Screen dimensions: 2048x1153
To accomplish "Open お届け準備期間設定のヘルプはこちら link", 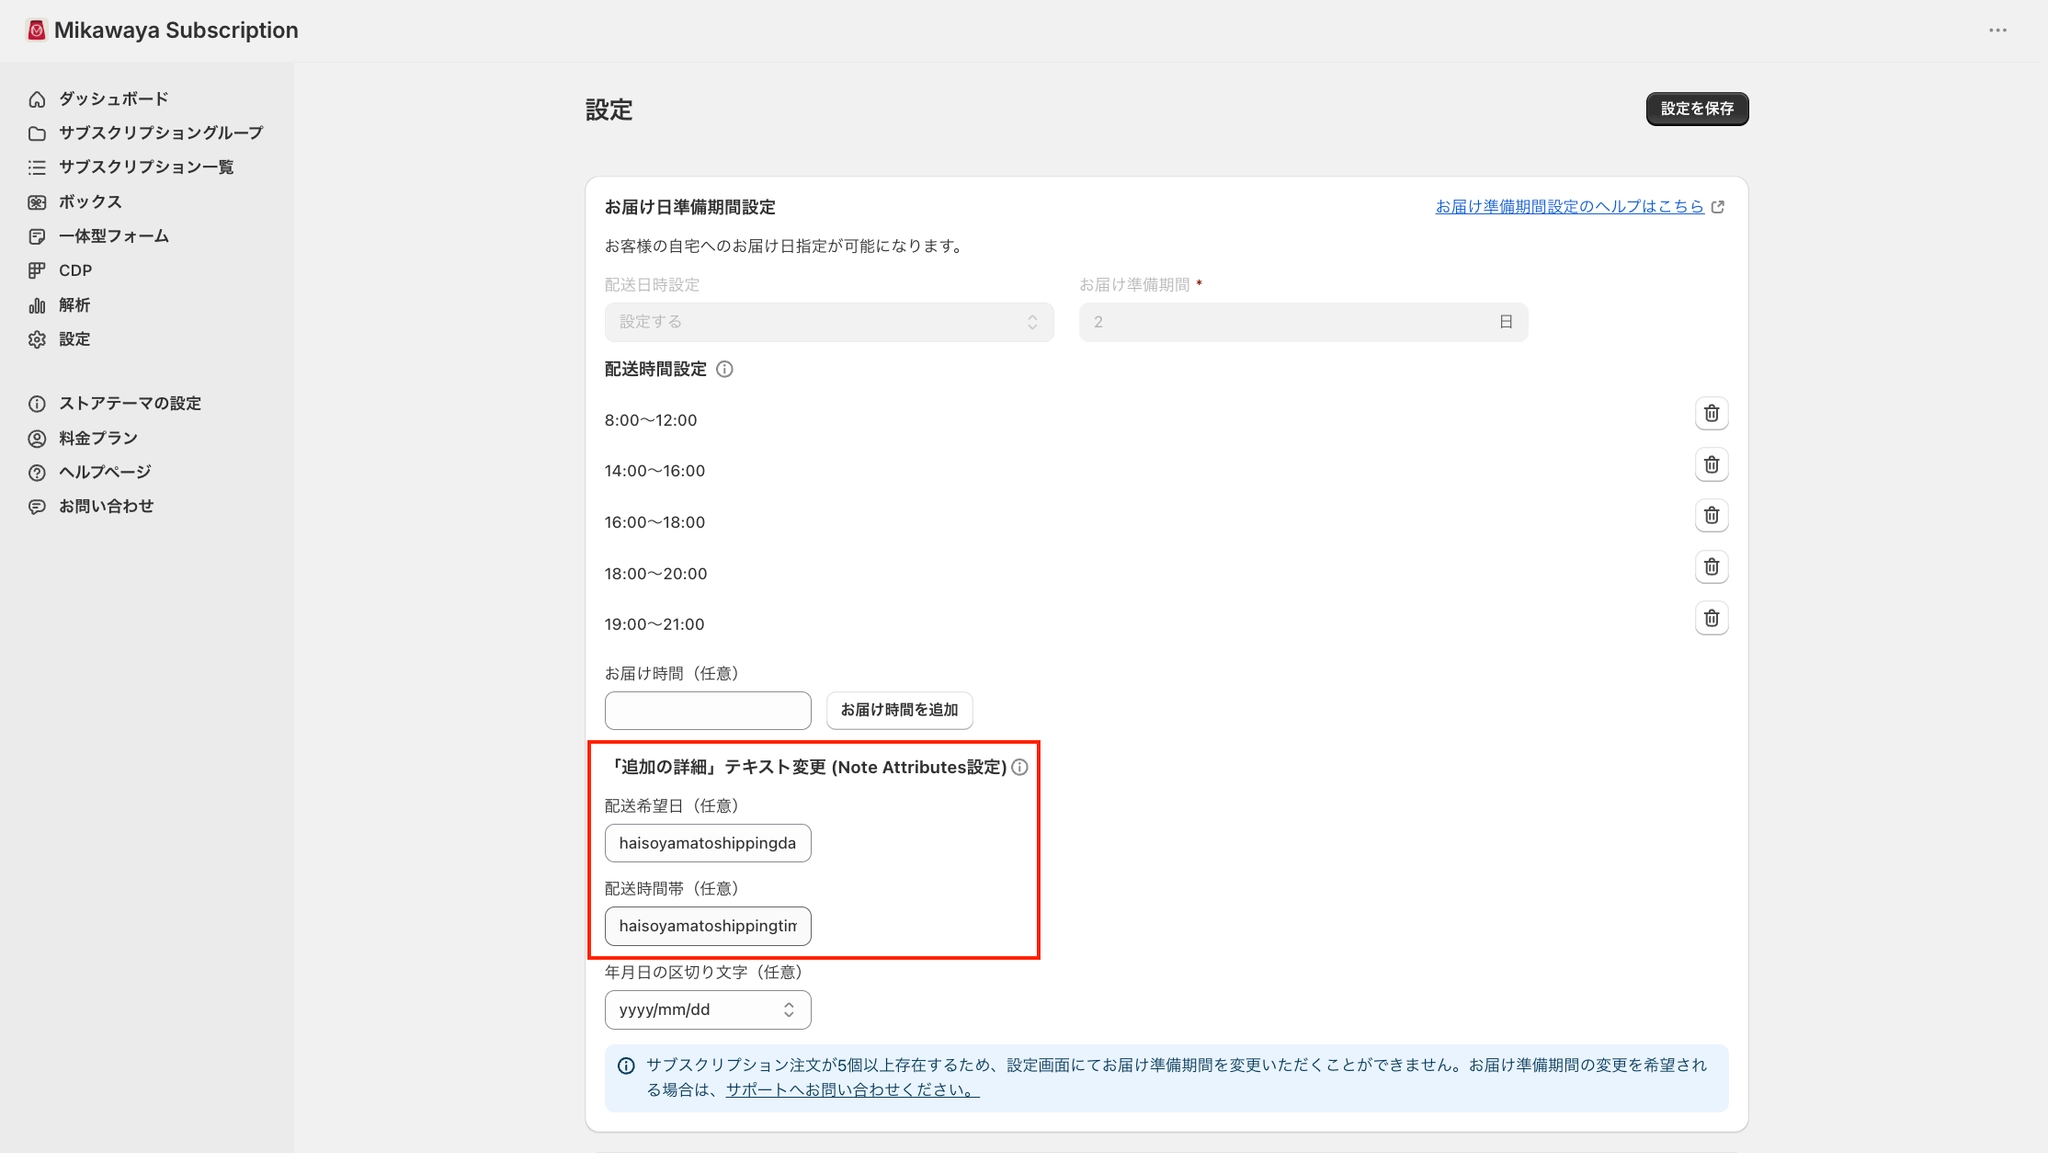I will pos(1569,207).
